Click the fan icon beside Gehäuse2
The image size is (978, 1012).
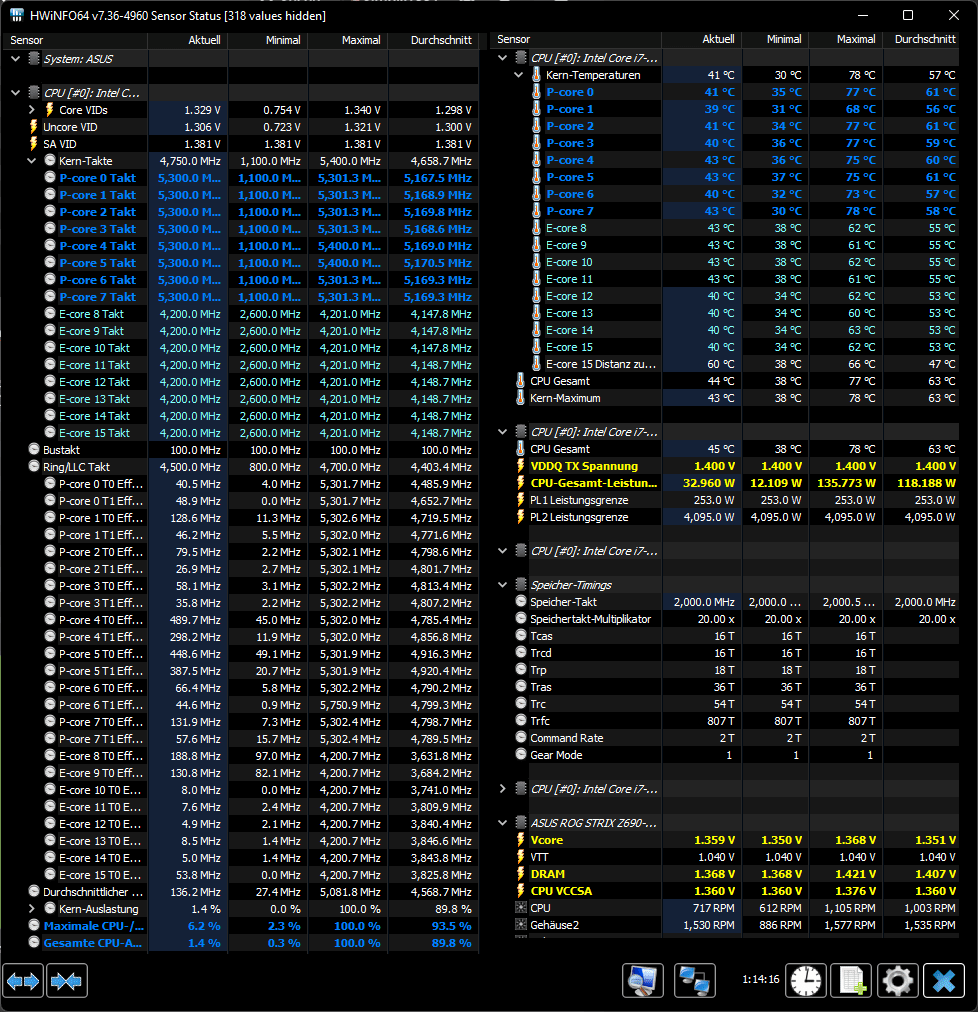pos(521,924)
